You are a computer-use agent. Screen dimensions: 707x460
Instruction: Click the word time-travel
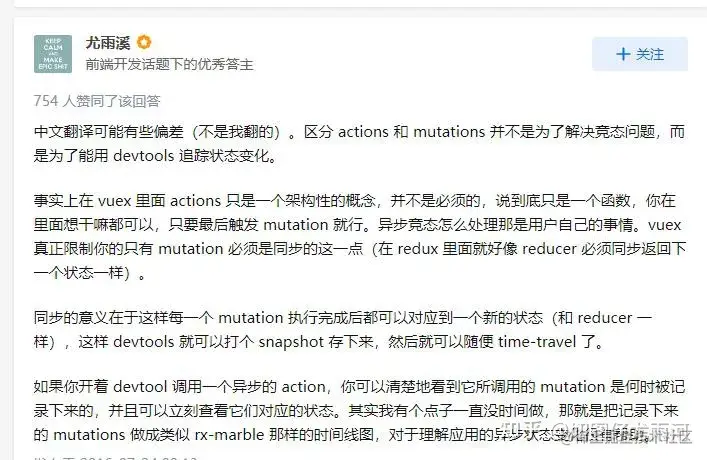[537, 342]
